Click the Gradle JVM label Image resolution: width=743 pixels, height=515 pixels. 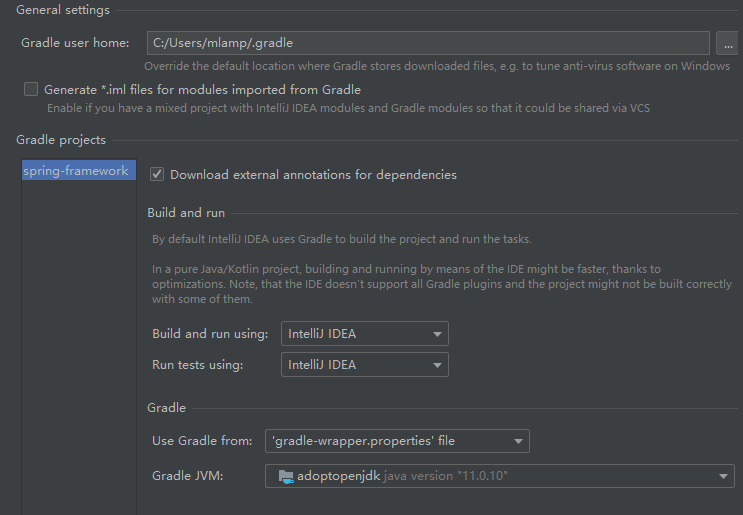coord(188,476)
